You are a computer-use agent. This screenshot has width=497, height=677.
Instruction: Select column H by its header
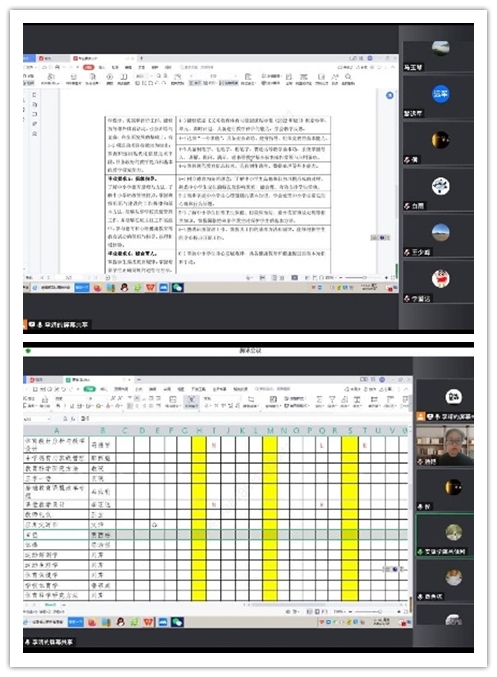click(199, 430)
